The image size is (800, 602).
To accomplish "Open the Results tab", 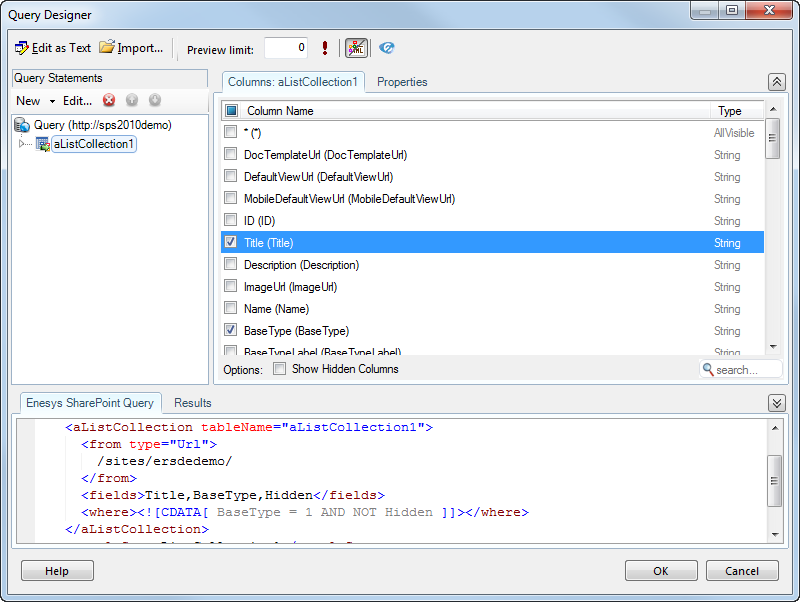I will coord(193,403).
